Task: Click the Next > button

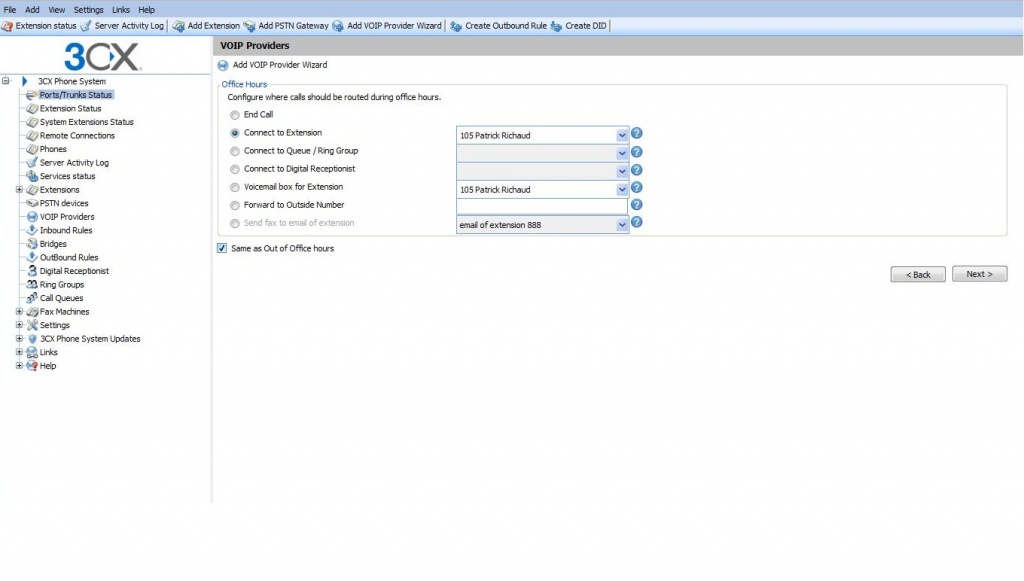Action: point(979,274)
